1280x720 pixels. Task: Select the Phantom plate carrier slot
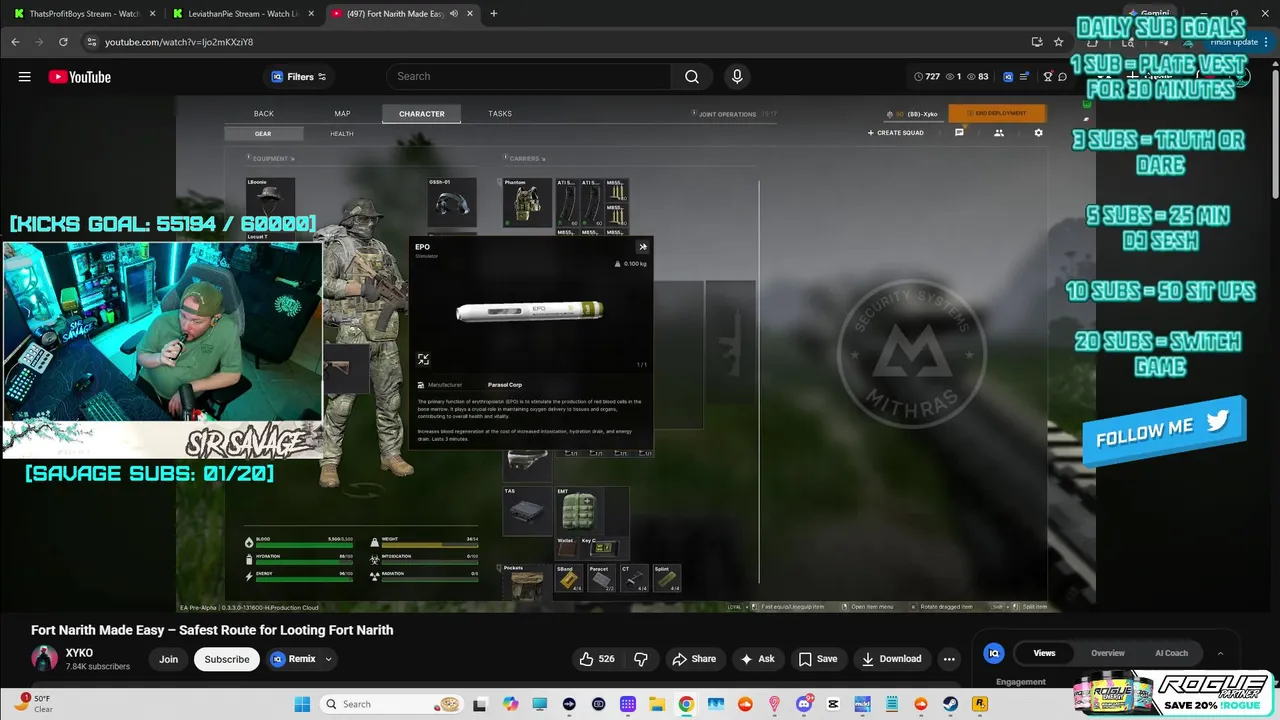click(x=527, y=204)
